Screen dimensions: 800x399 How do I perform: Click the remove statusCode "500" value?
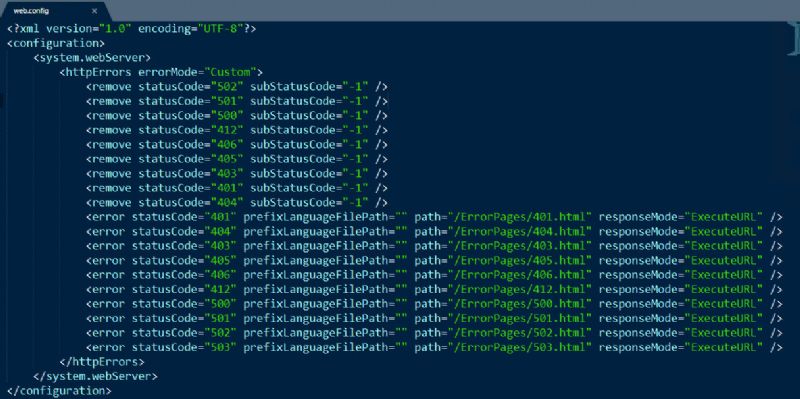point(227,116)
